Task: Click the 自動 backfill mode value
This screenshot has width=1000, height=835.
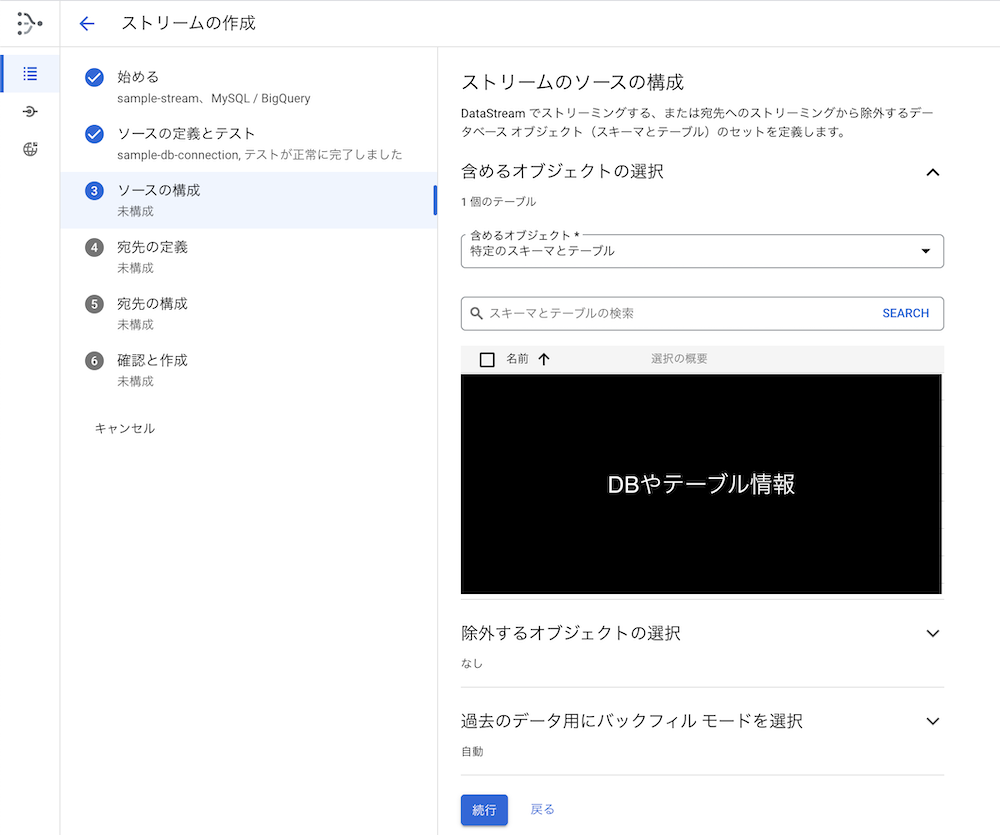Action: point(473,751)
